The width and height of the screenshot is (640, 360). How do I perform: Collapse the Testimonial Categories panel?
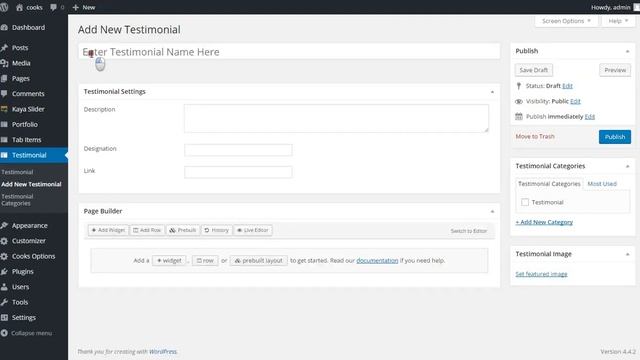point(627,166)
